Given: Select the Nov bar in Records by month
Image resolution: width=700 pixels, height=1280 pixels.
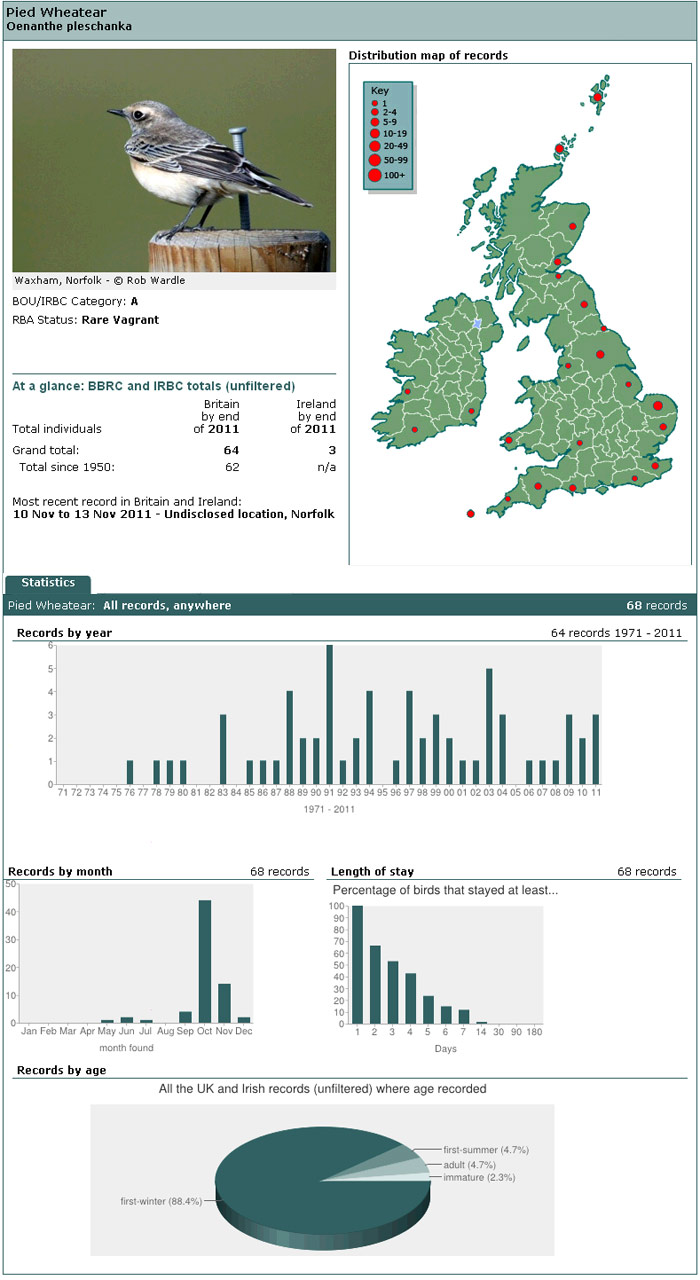Looking at the screenshot, I should (x=224, y=1003).
